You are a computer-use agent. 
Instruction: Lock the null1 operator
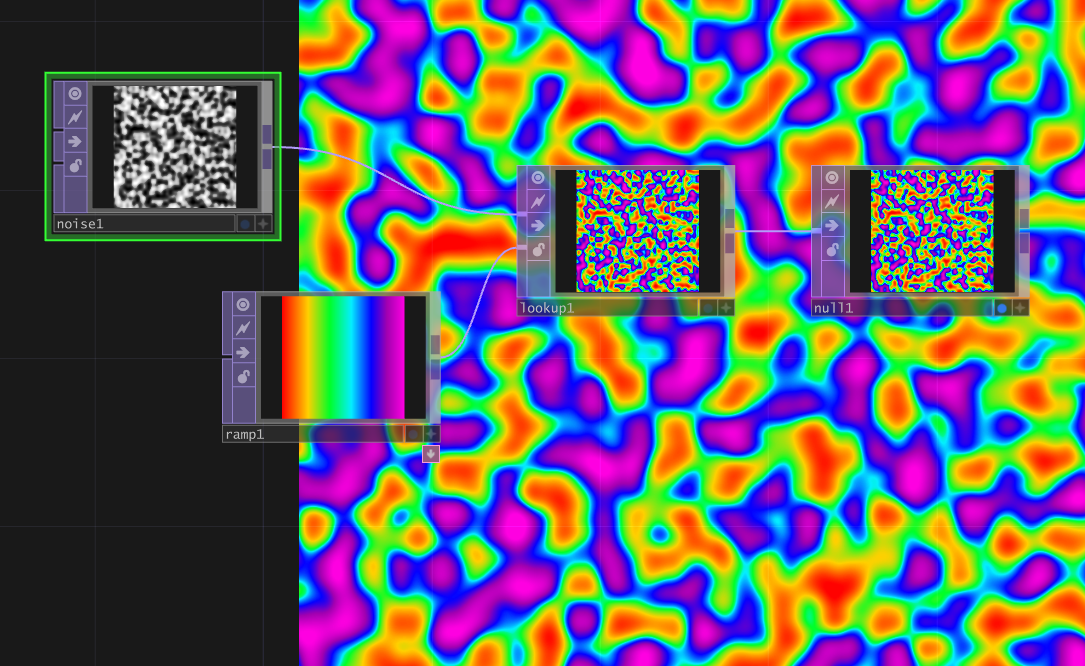(x=832, y=250)
